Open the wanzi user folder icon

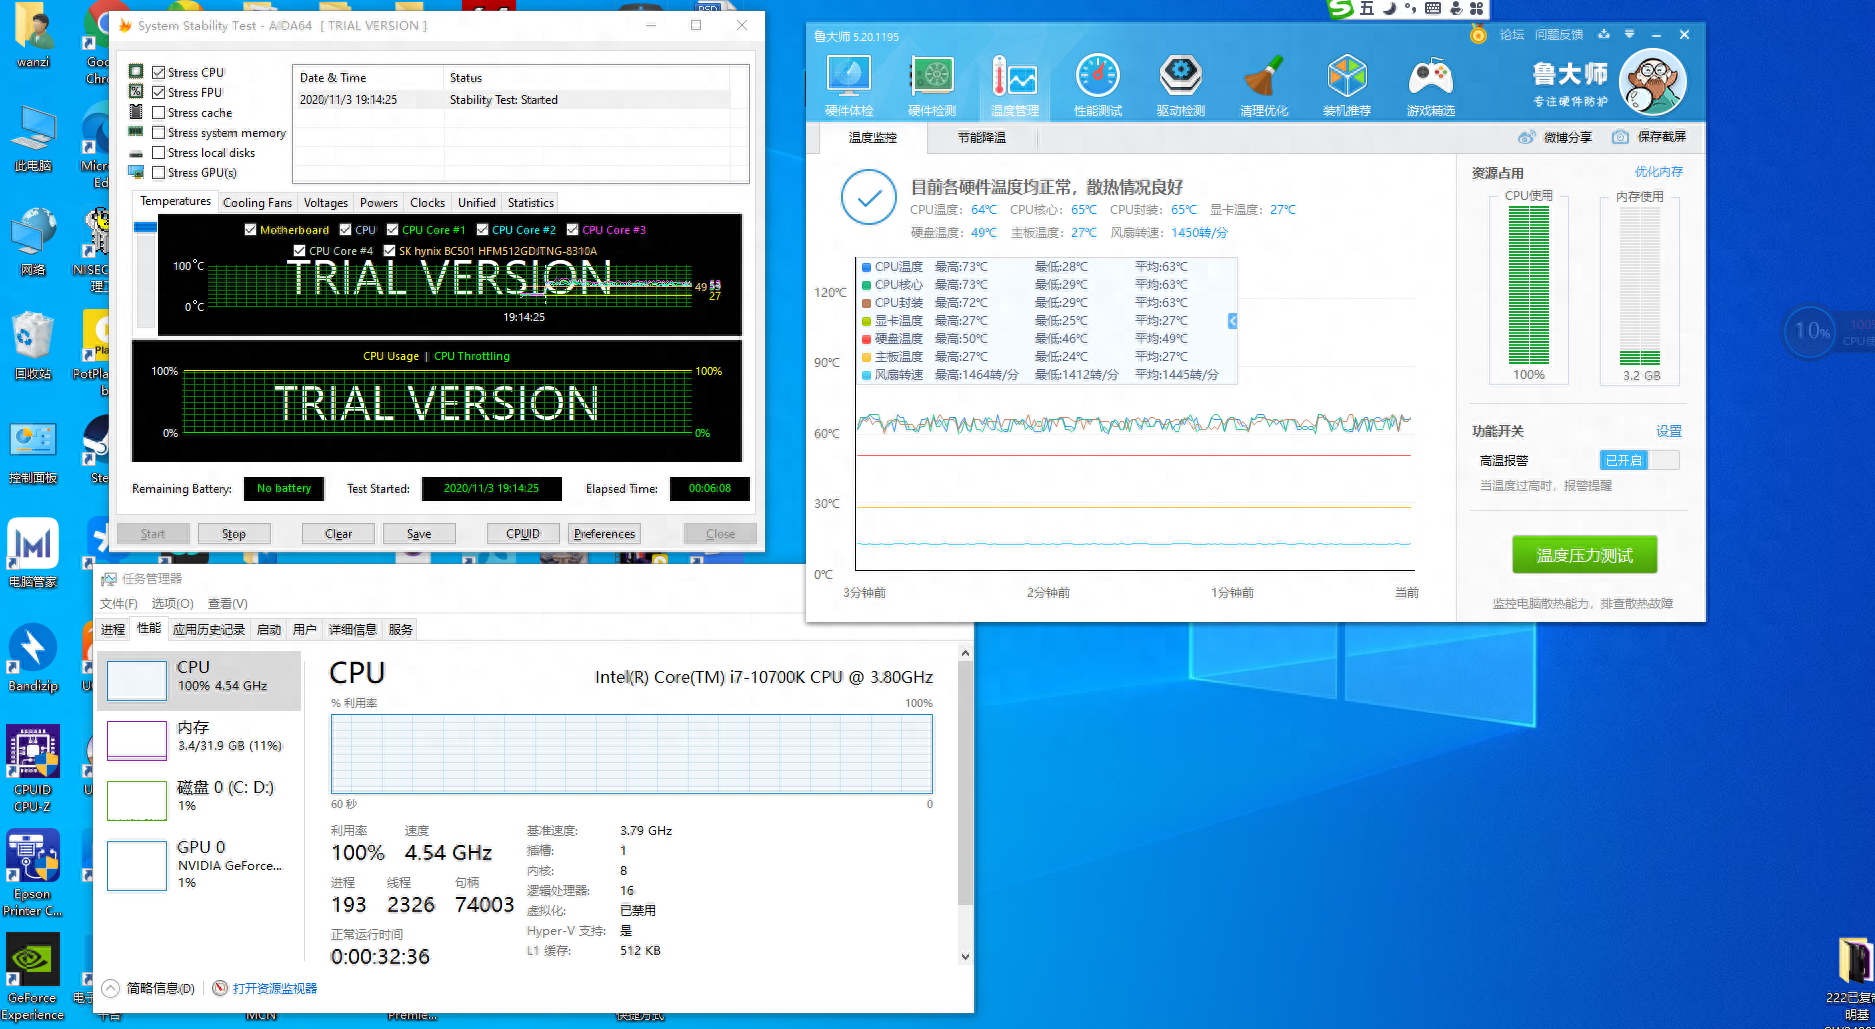click(33, 35)
